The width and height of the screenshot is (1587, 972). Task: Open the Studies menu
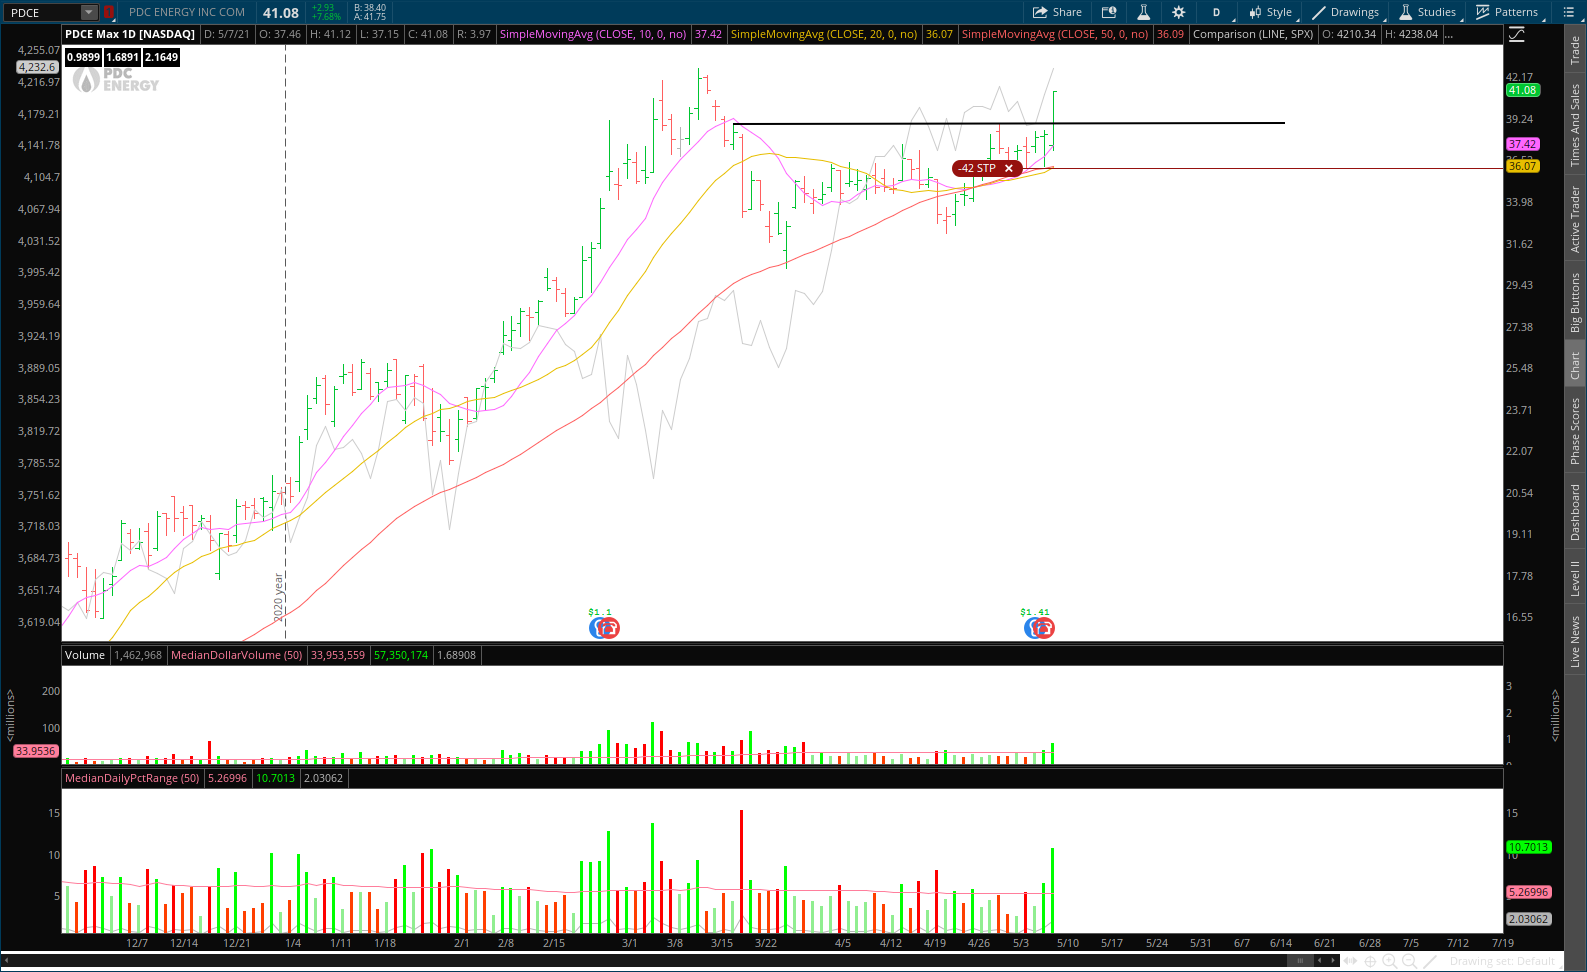point(1428,12)
